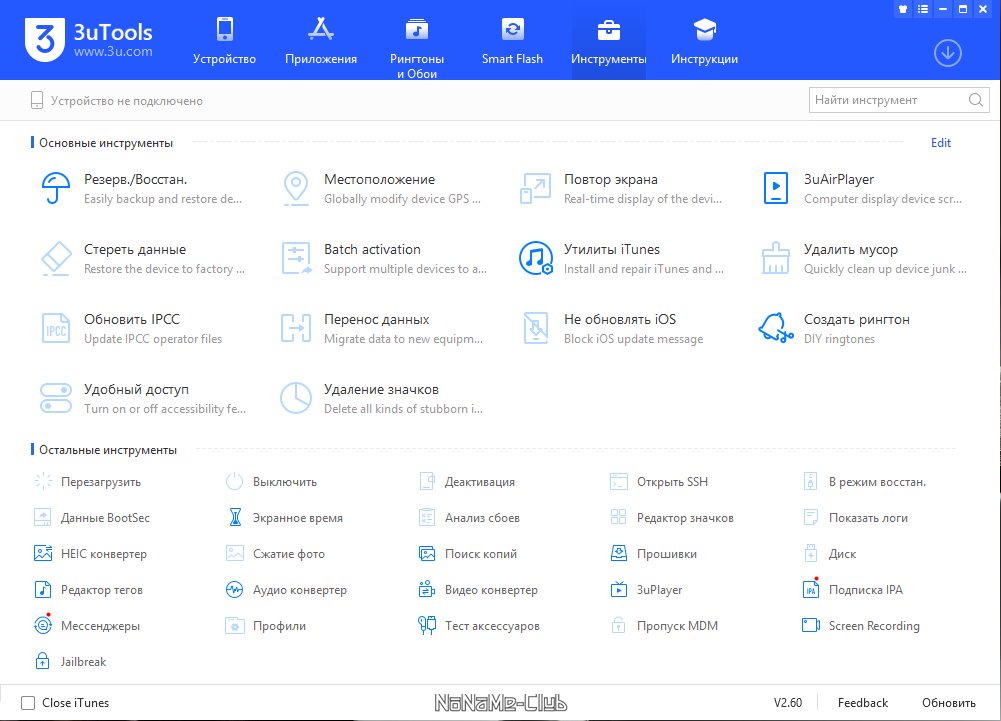
Task: Open the download manager arrow icon
Action: click(947, 53)
